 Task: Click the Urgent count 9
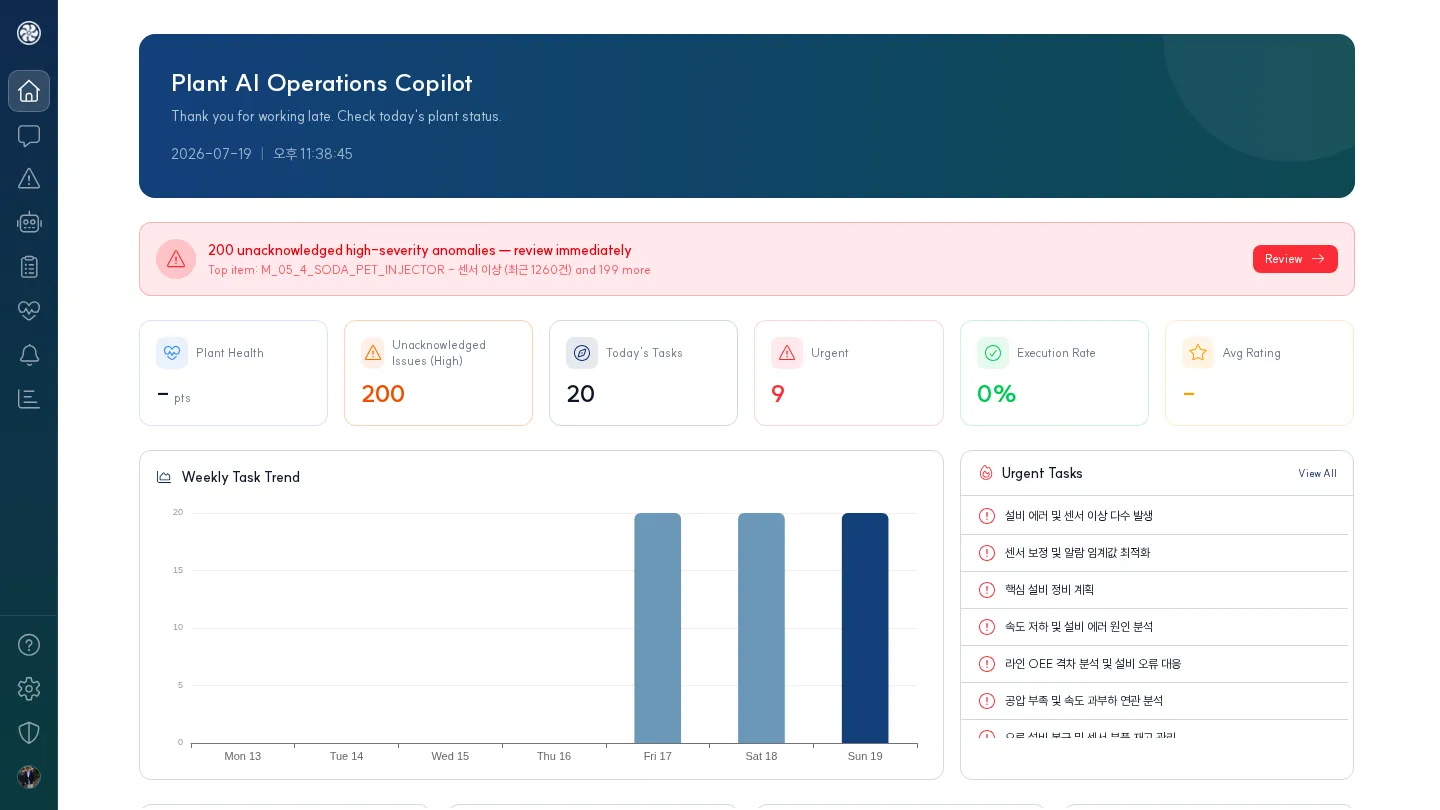[778, 394]
